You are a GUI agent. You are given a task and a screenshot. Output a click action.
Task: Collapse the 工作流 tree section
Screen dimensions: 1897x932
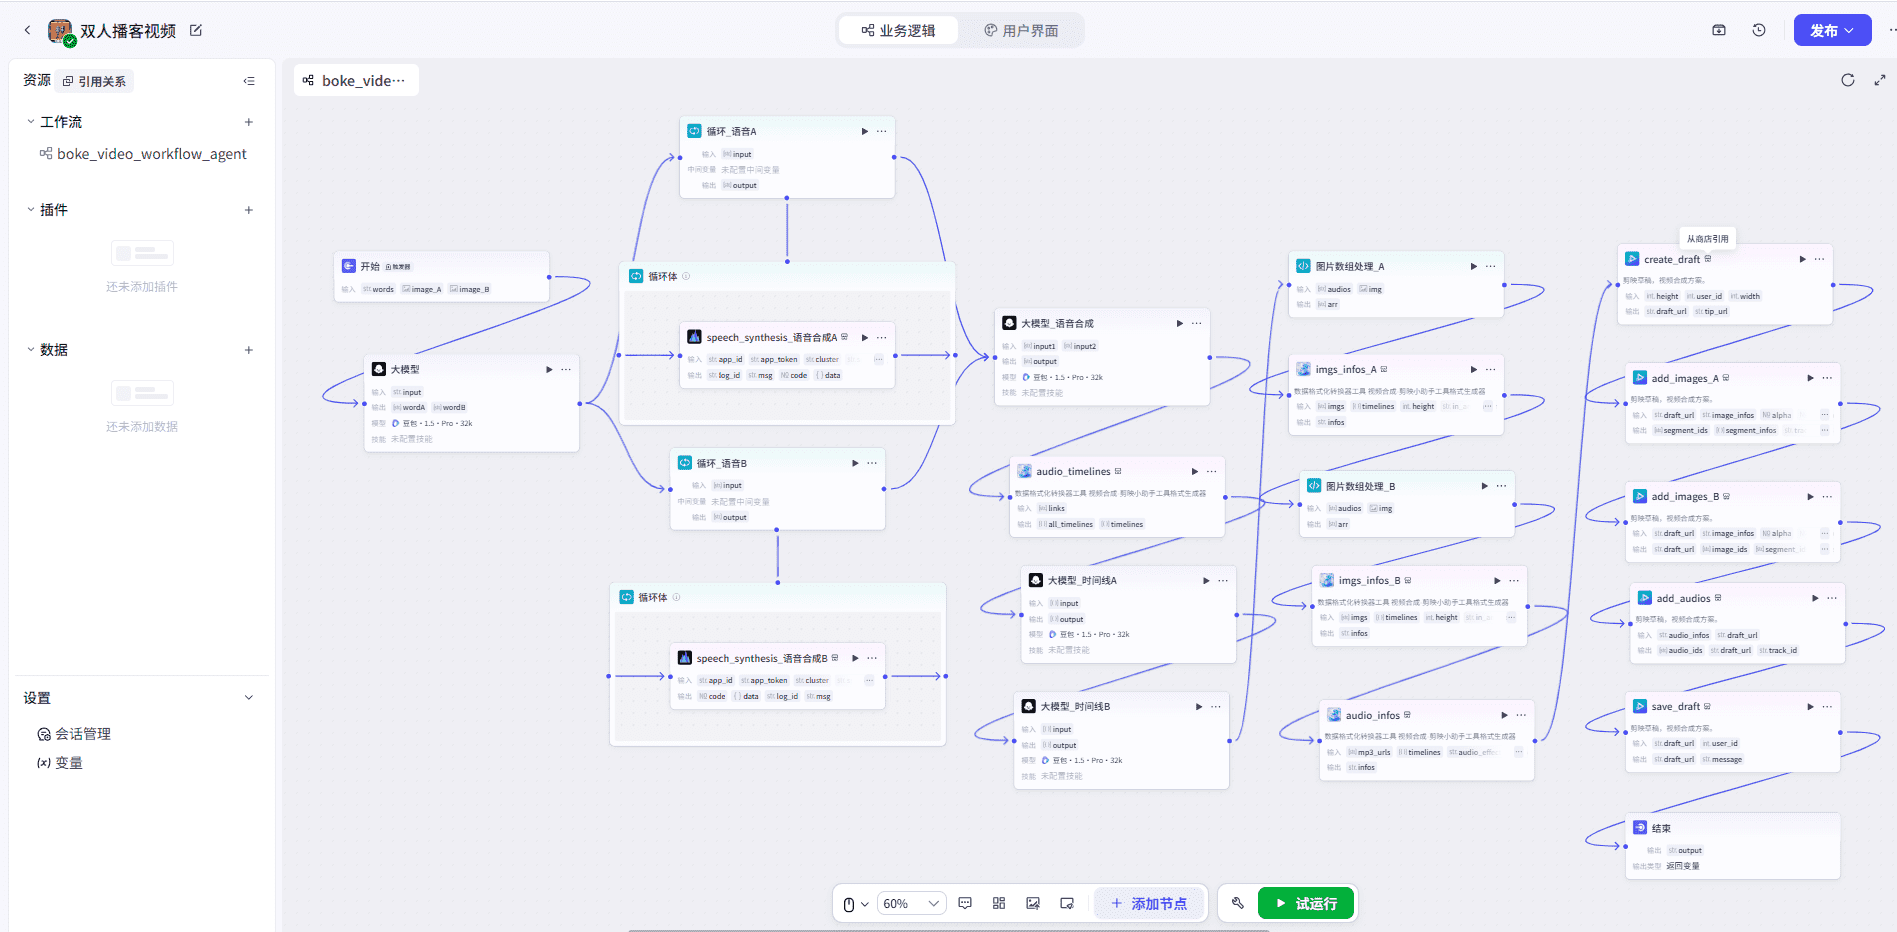click(31, 122)
